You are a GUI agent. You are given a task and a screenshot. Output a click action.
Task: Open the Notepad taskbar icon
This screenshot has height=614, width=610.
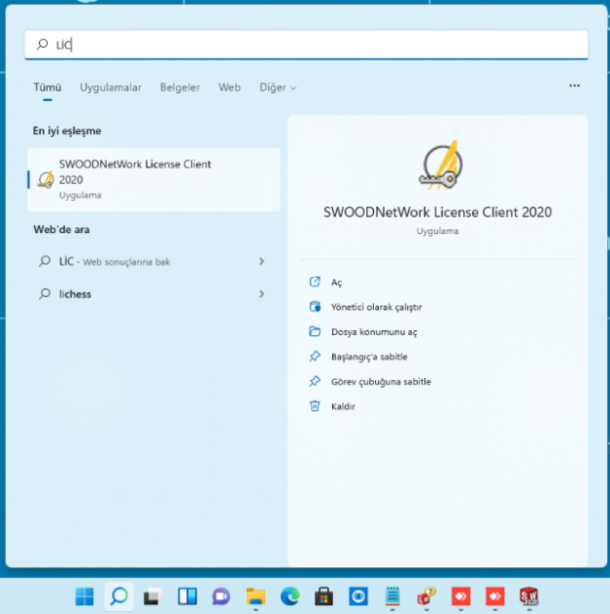tap(392, 596)
